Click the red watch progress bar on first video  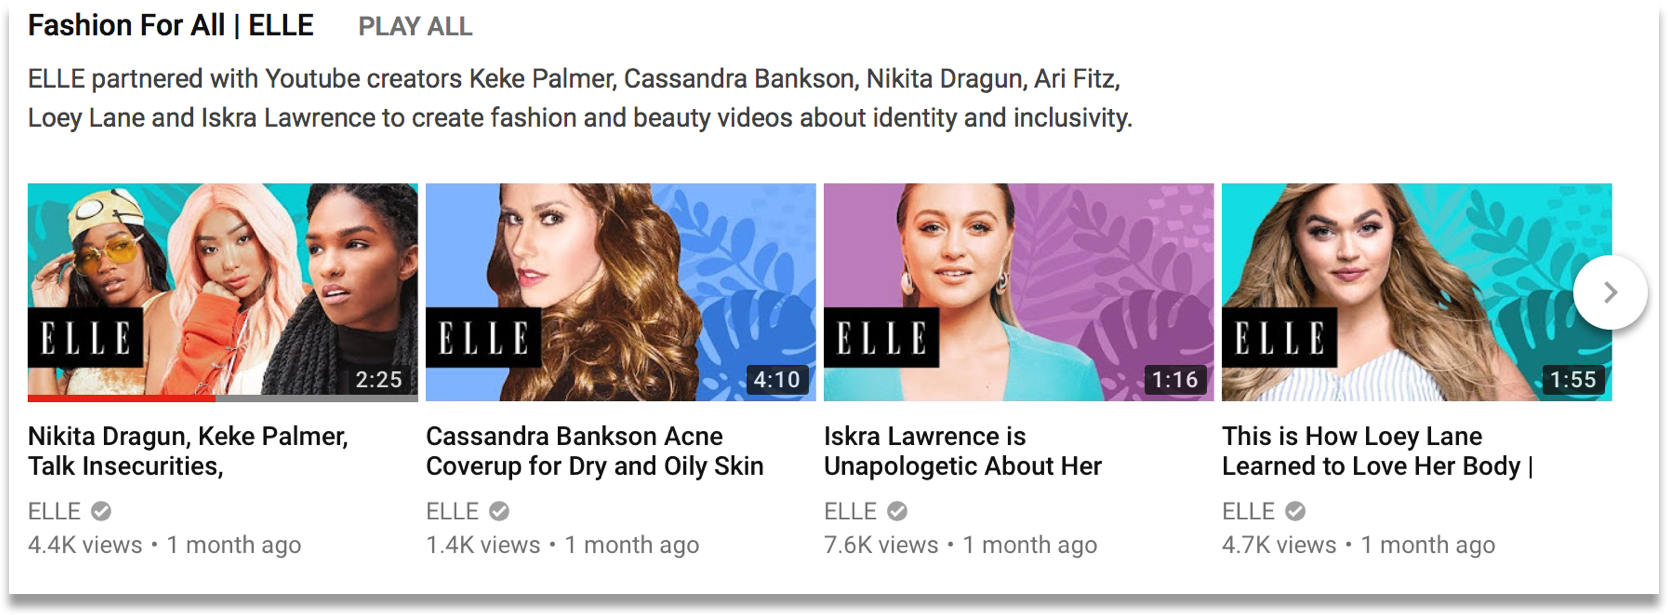click(x=121, y=398)
